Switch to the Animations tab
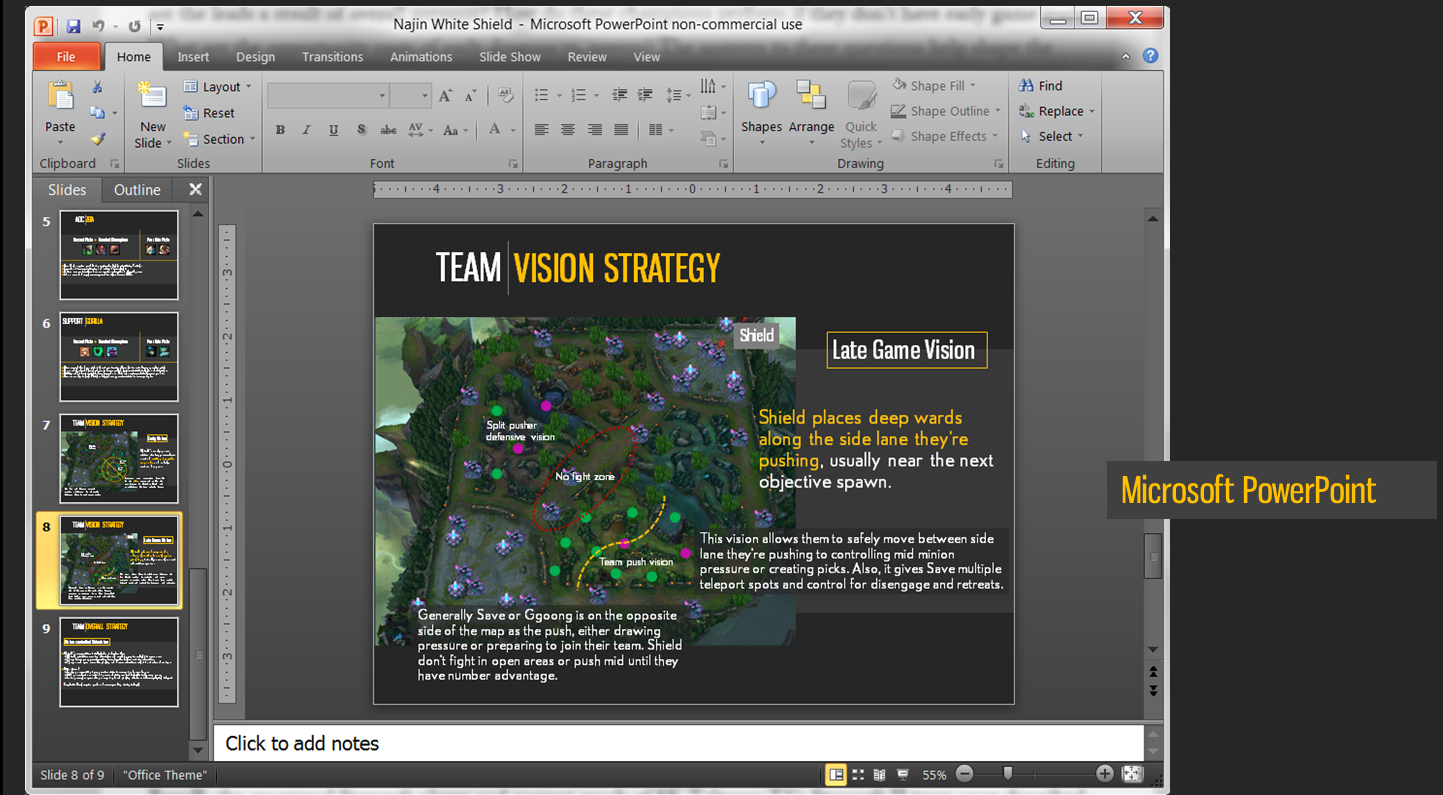 pyautogui.click(x=421, y=57)
